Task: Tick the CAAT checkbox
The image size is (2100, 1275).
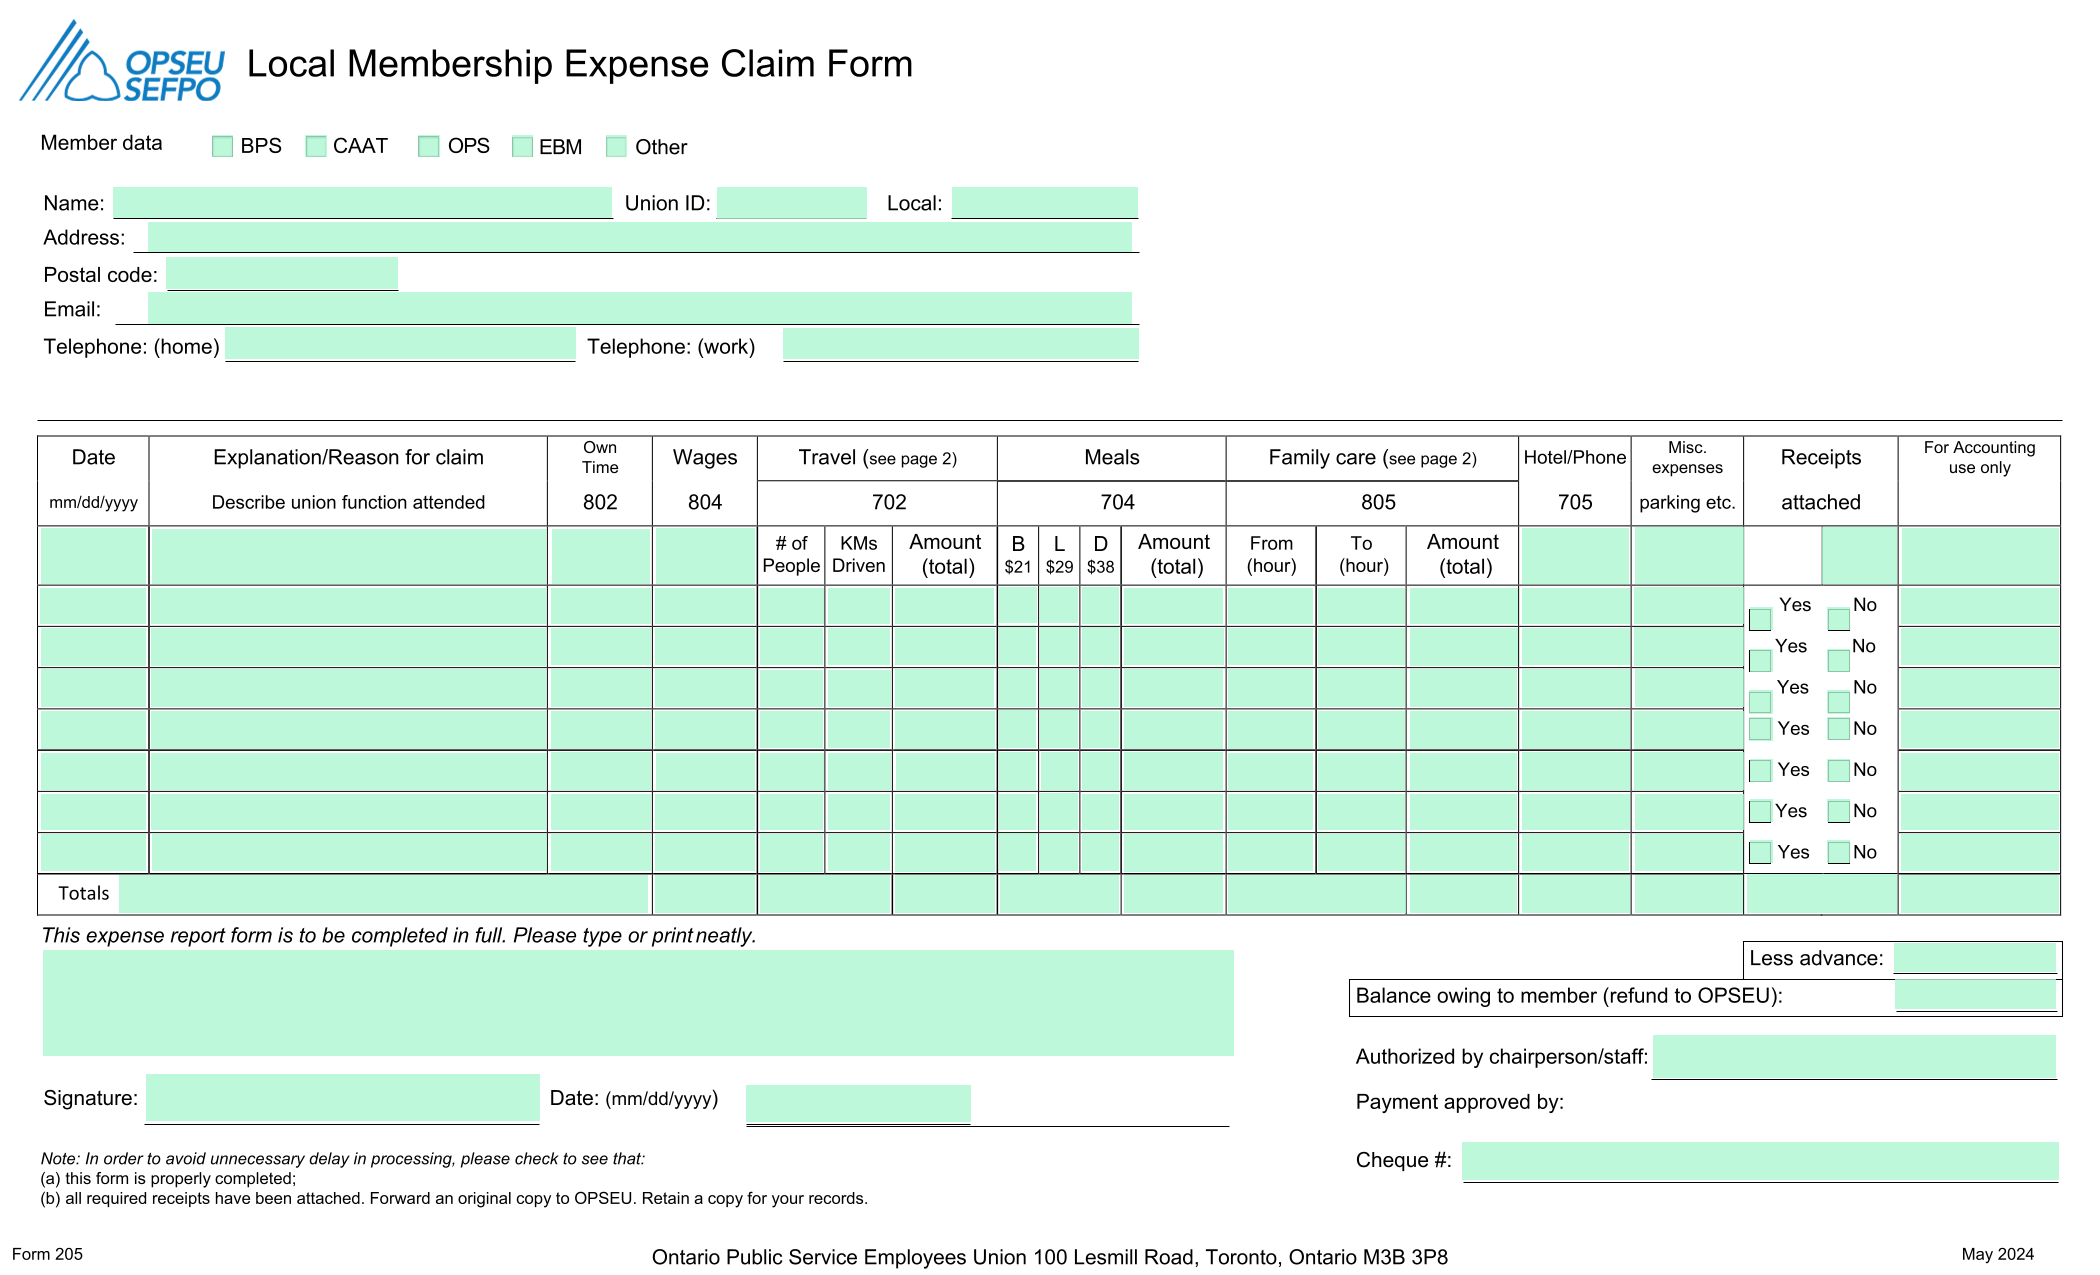Action: point(316,147)
